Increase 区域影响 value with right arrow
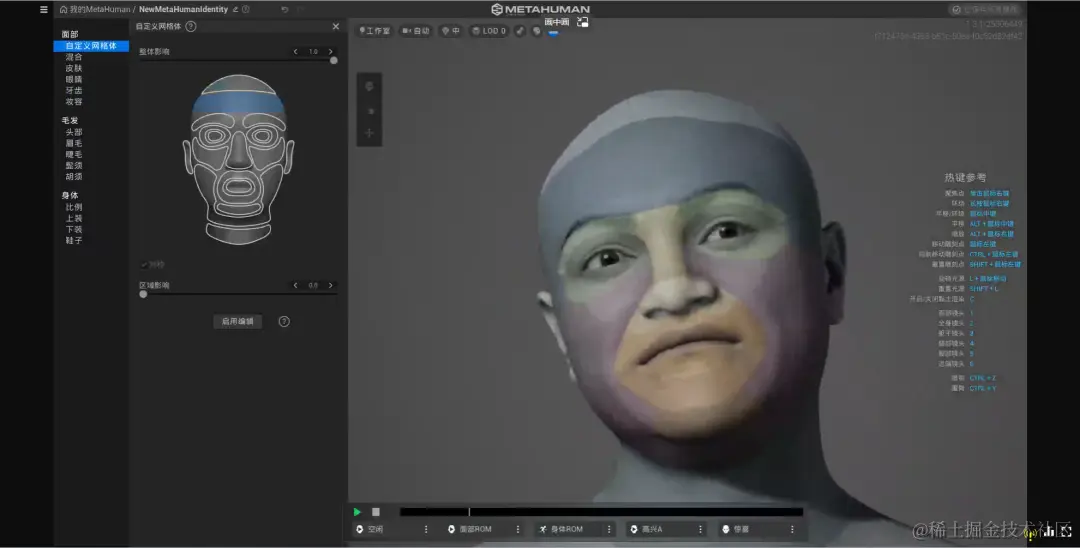 (x=331, y=285)
